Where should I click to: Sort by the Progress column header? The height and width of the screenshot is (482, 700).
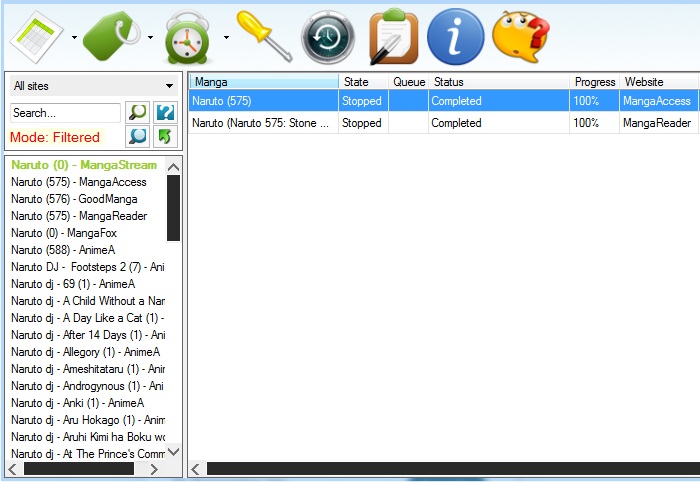click(x=594, y=82)
